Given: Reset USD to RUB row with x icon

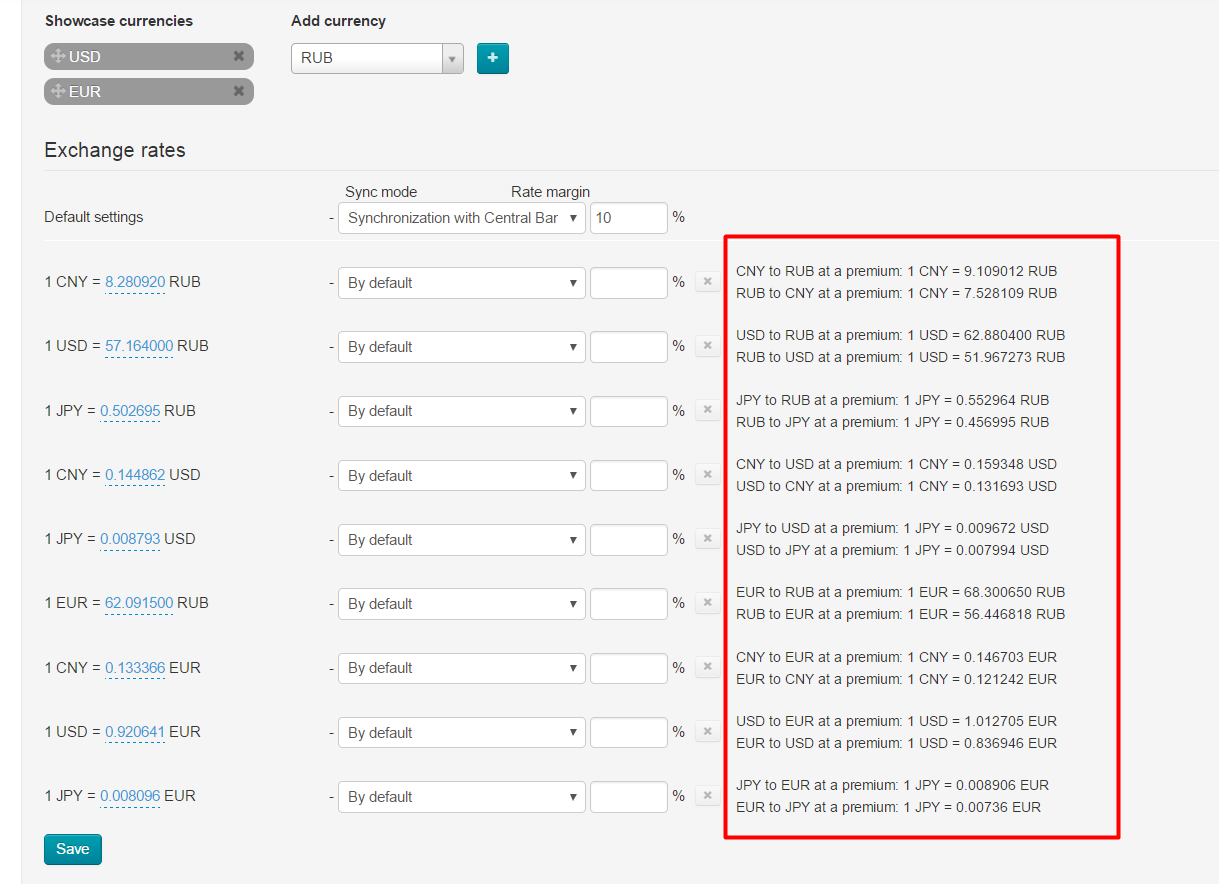Looking at the screenshot, I should 707,346.
